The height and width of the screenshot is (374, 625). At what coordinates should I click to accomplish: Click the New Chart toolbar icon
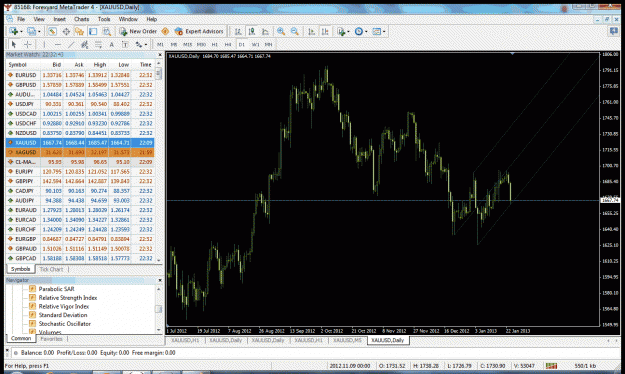14,31
